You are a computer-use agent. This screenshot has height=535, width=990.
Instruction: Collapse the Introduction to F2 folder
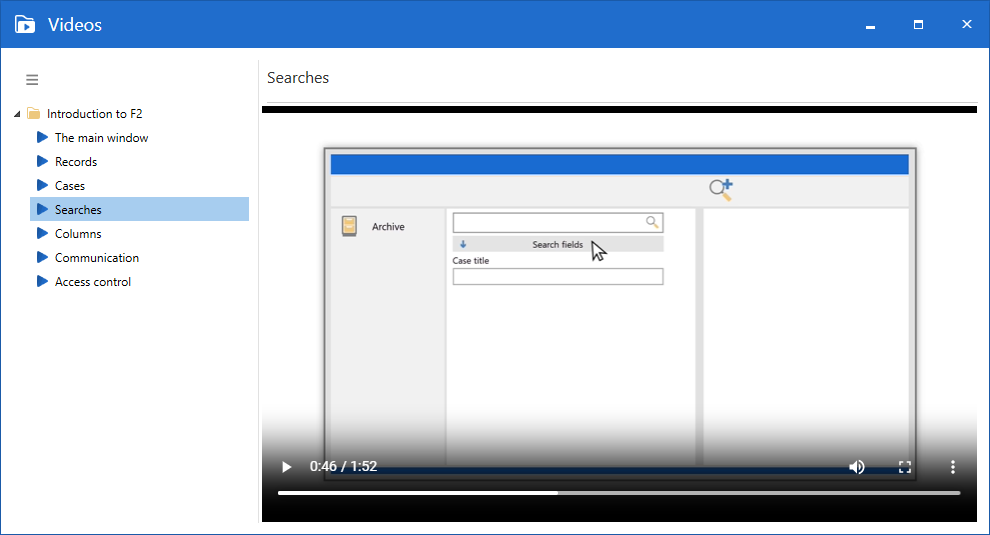[x=17, y=114]
